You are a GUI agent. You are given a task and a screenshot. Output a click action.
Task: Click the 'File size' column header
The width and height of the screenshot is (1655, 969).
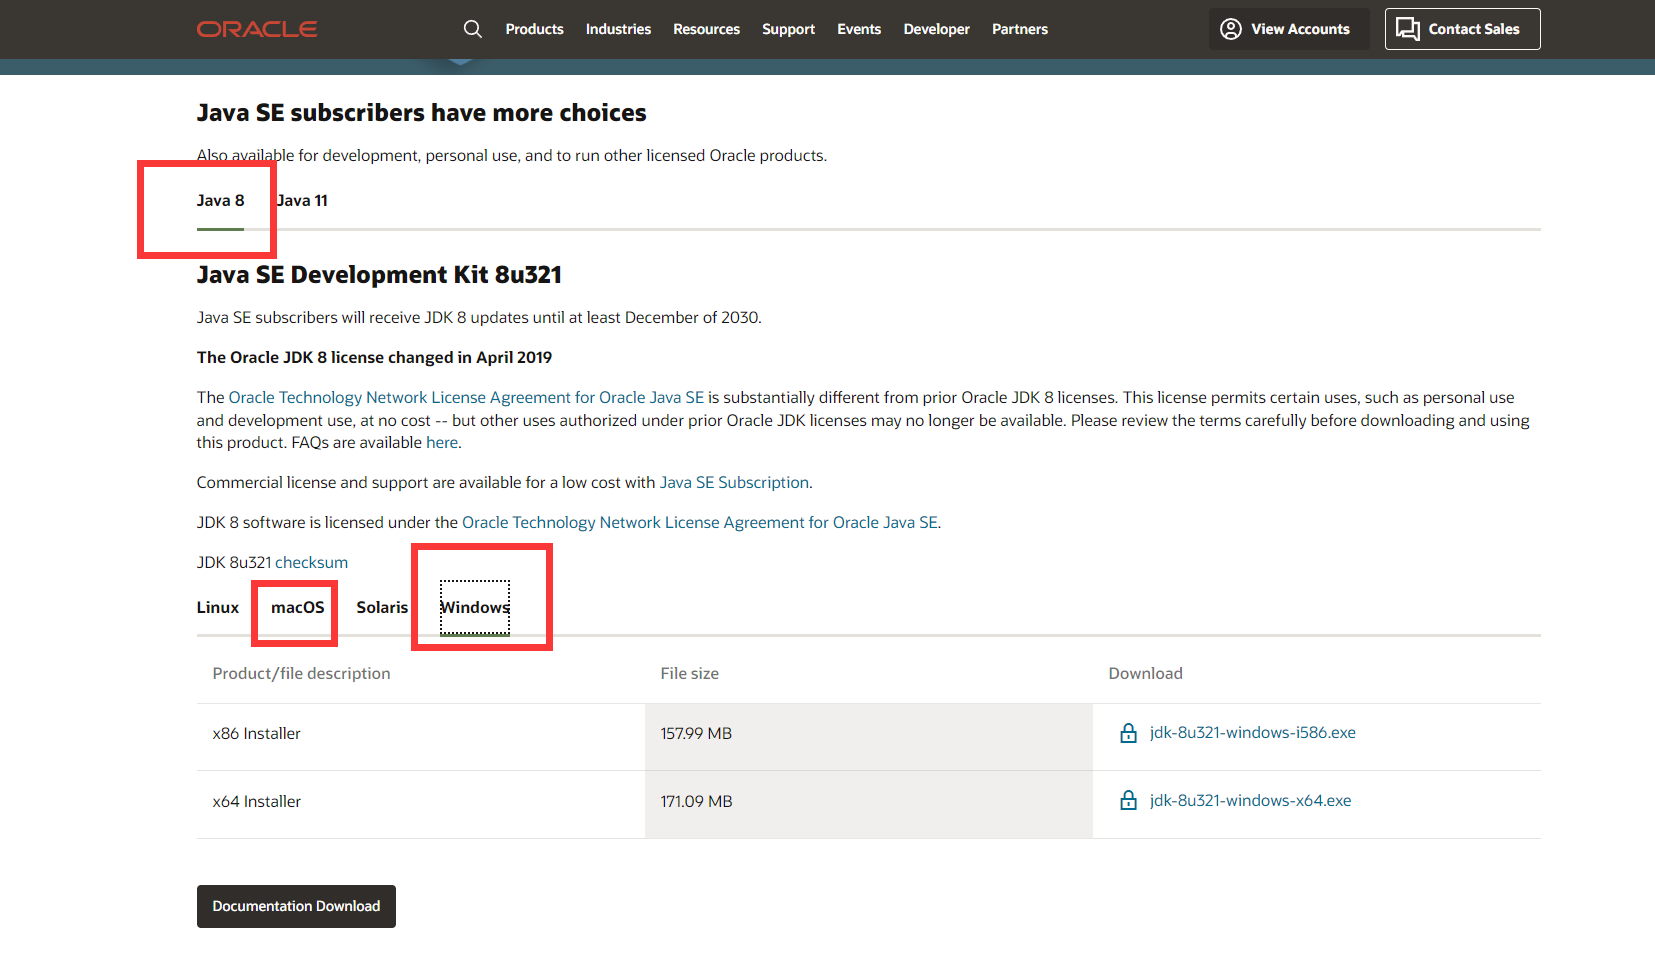(689, 674)
